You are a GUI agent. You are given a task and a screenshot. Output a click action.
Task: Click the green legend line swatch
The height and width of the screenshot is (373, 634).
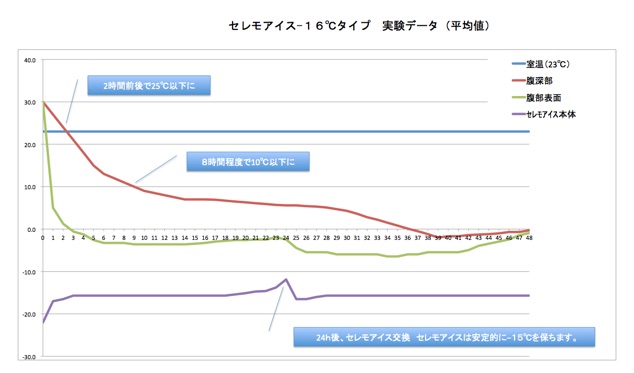point(518,97)
